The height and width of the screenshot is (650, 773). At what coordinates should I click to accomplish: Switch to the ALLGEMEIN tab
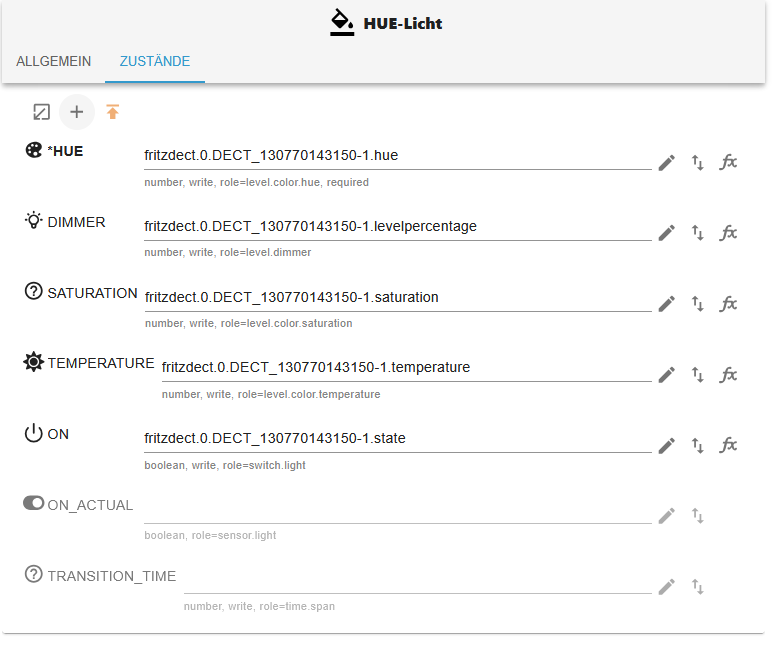[x=54, y=62]
